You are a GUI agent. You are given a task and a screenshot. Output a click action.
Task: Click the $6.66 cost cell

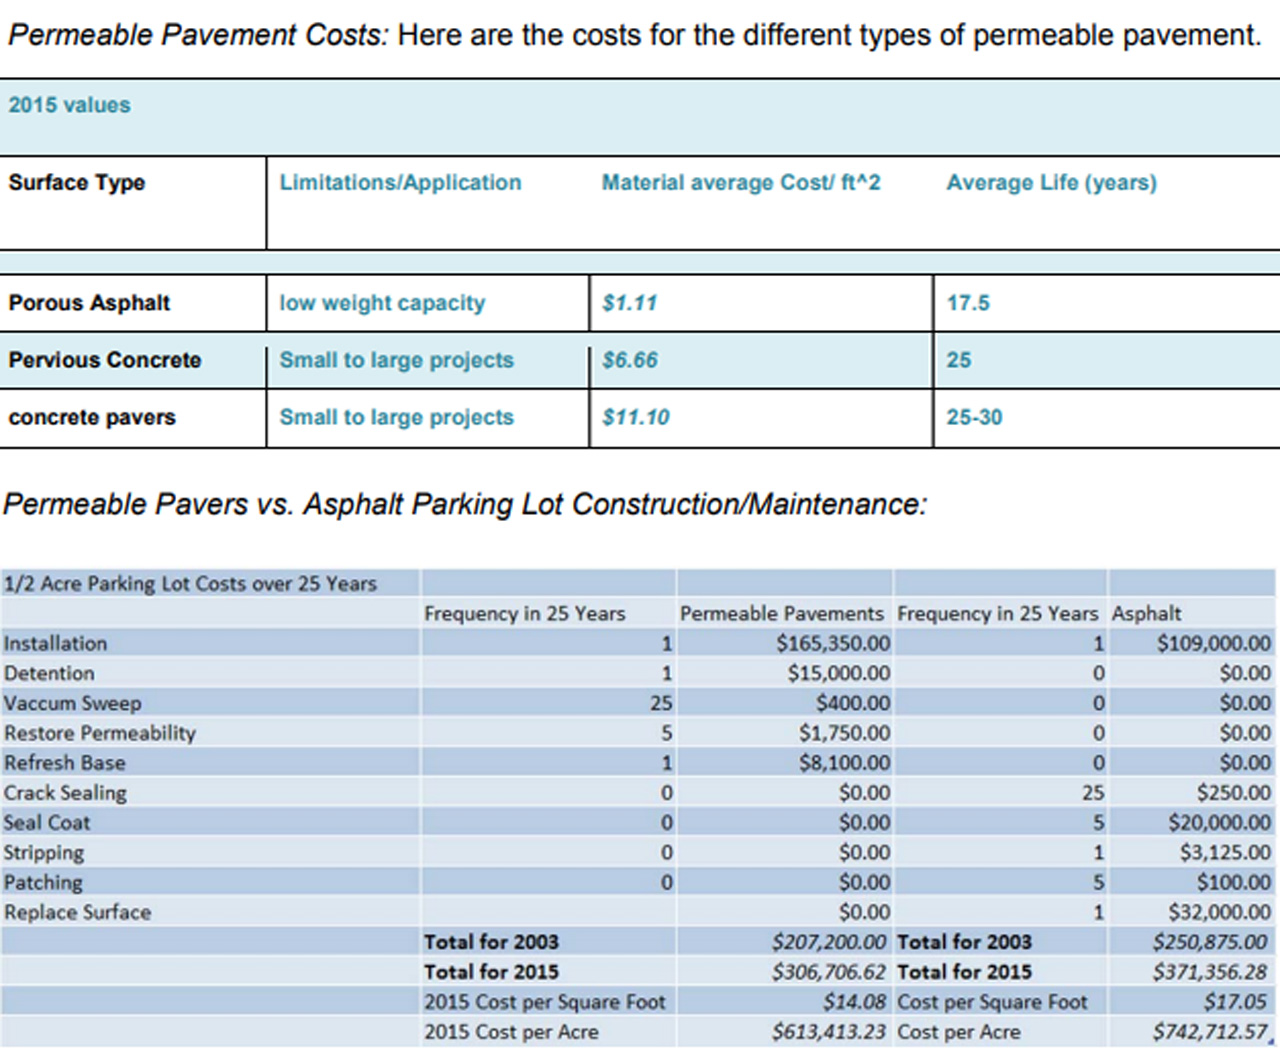click(x=630, y=360)
